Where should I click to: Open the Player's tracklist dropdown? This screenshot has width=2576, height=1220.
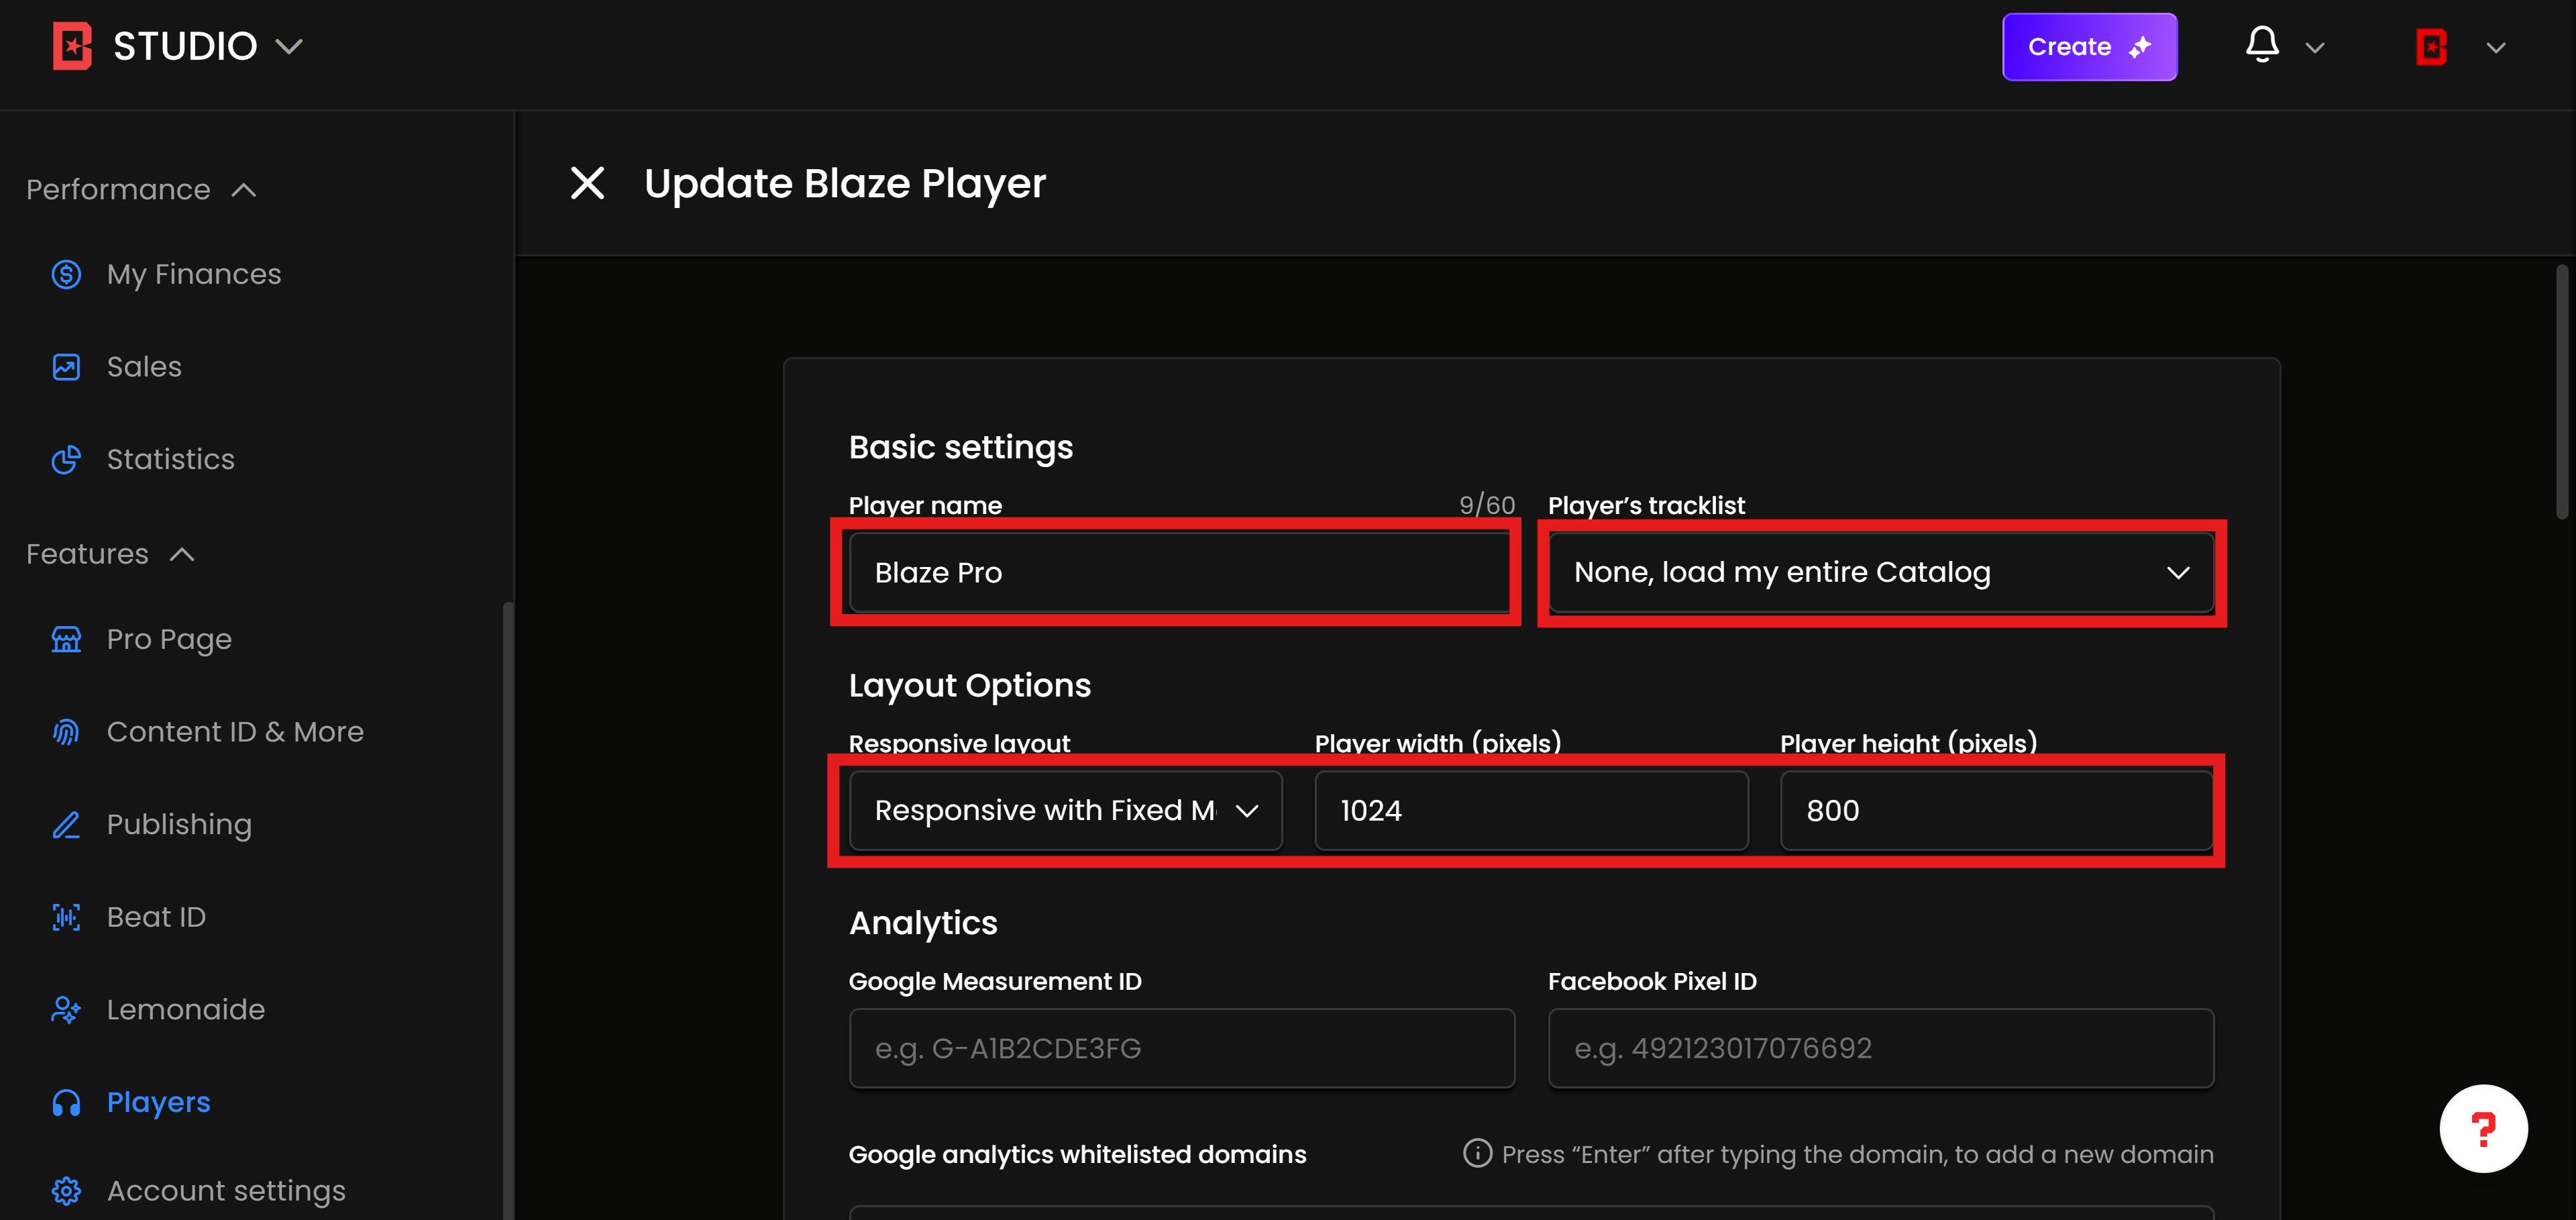(1880, 572)
